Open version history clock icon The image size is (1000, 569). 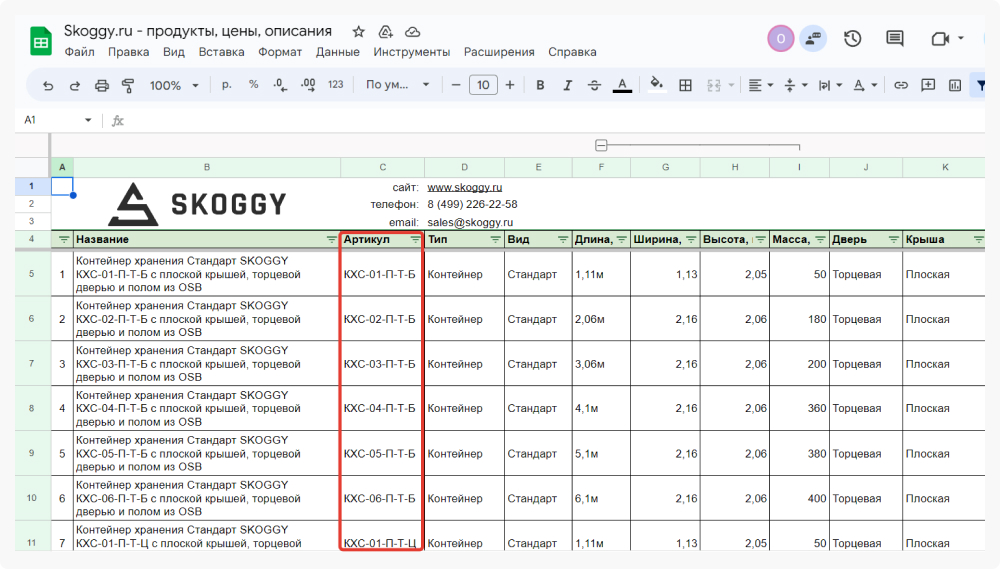point(852,39)
